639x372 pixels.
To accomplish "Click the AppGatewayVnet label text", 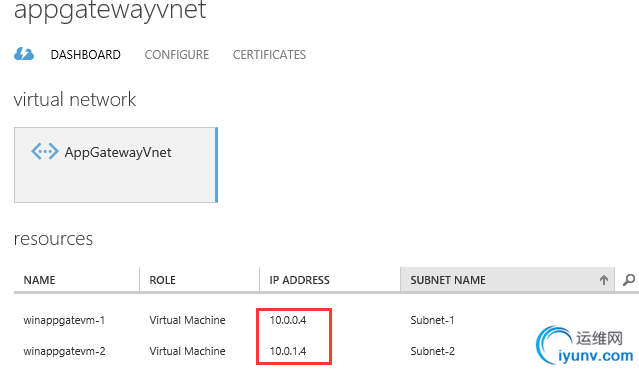I will coord(118,152).
